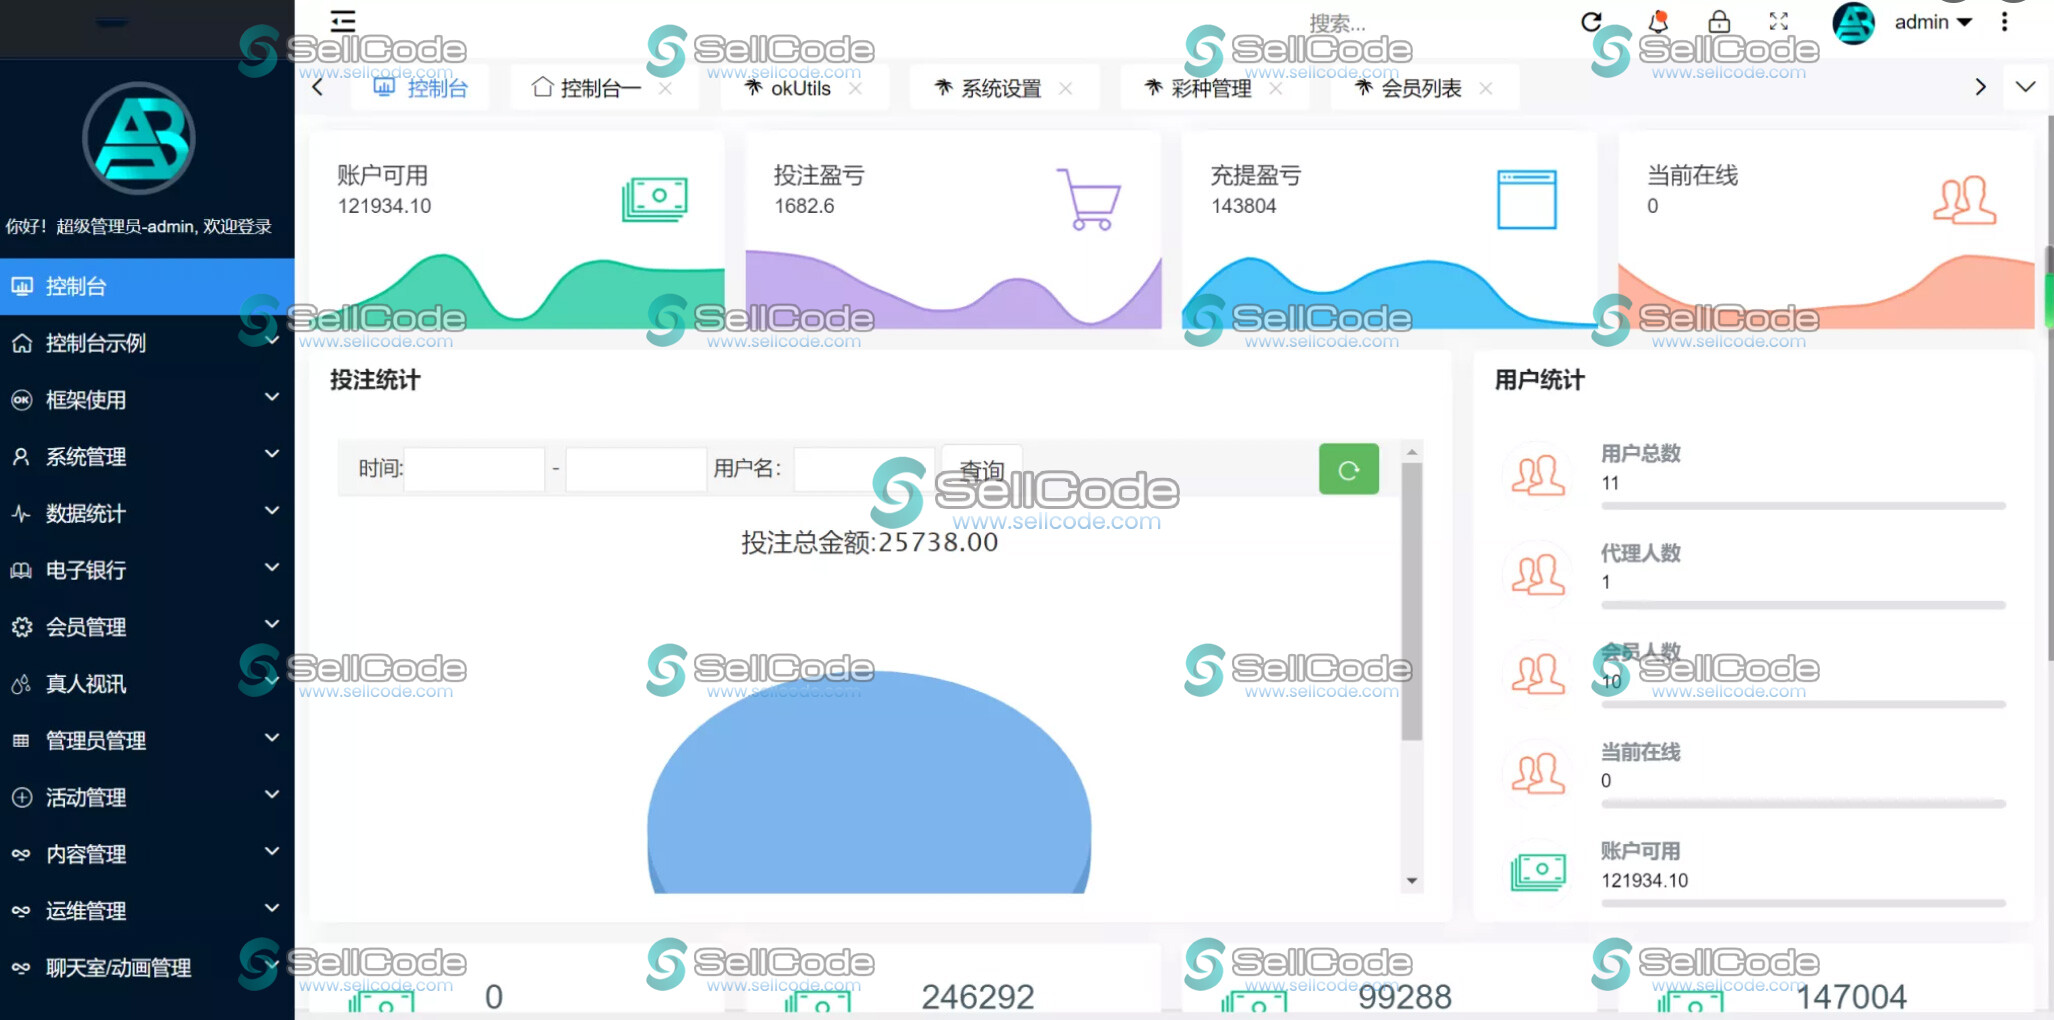The height and width of the screenshot is (1020, 2054).
Task: Collapse the sidebar with the hamburger icon
Action: pyautogui.click(x=342, y=21)
